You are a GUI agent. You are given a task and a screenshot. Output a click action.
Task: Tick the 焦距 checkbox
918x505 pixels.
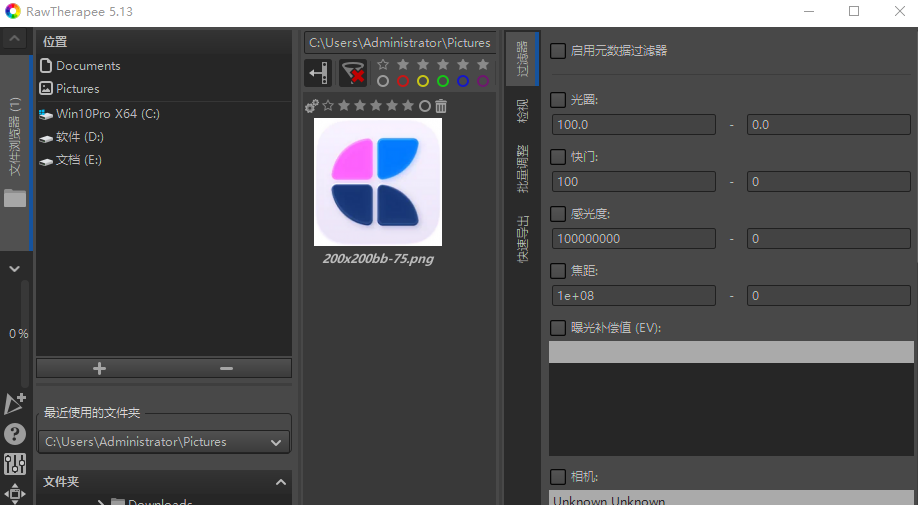(558, 271)
